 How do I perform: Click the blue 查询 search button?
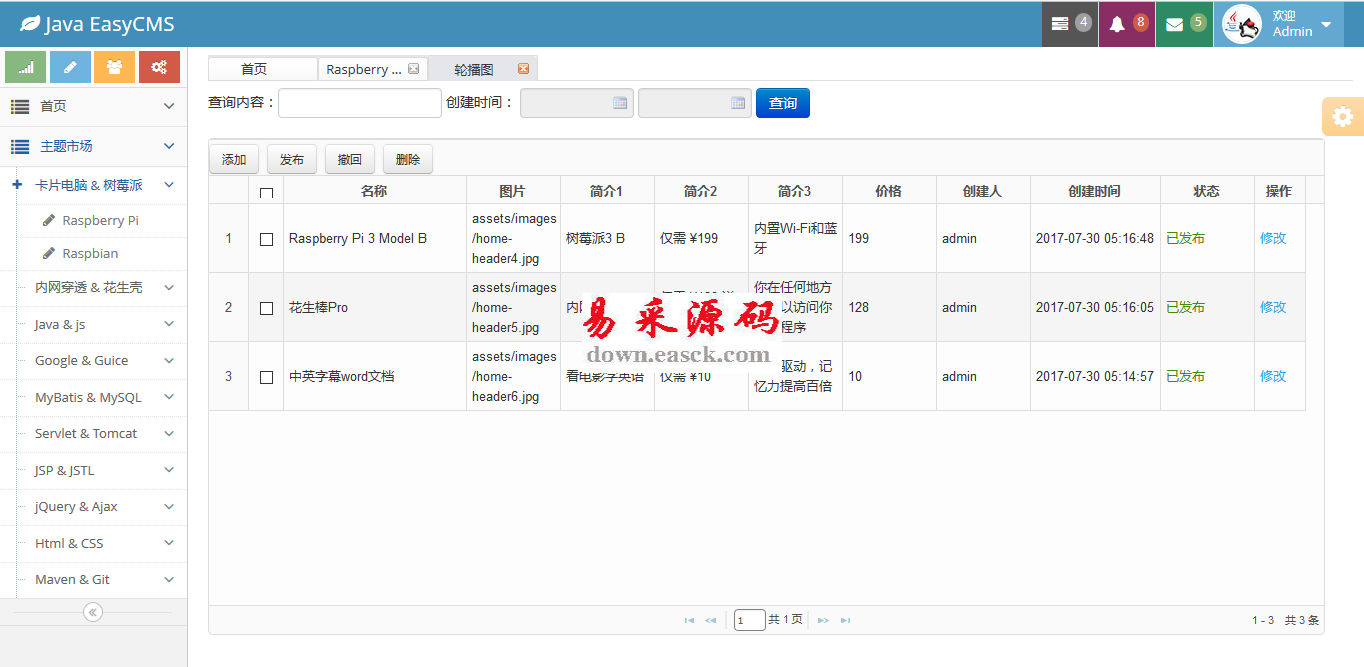782,103
